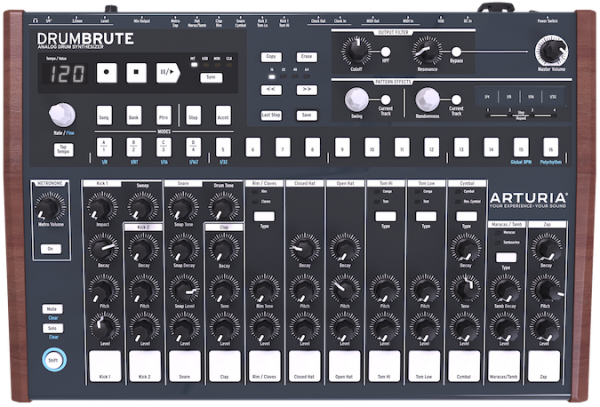
Task: Click the Cymbal Type button
Action: click(466, 217)
